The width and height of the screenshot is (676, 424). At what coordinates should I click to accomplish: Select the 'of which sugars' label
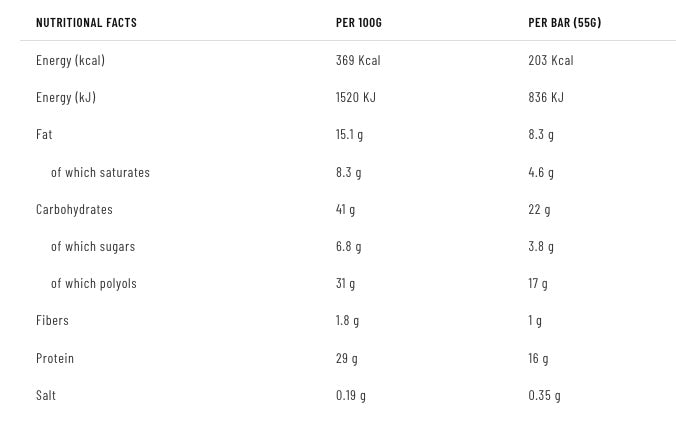pyautogui.click(x=93, y=246)
